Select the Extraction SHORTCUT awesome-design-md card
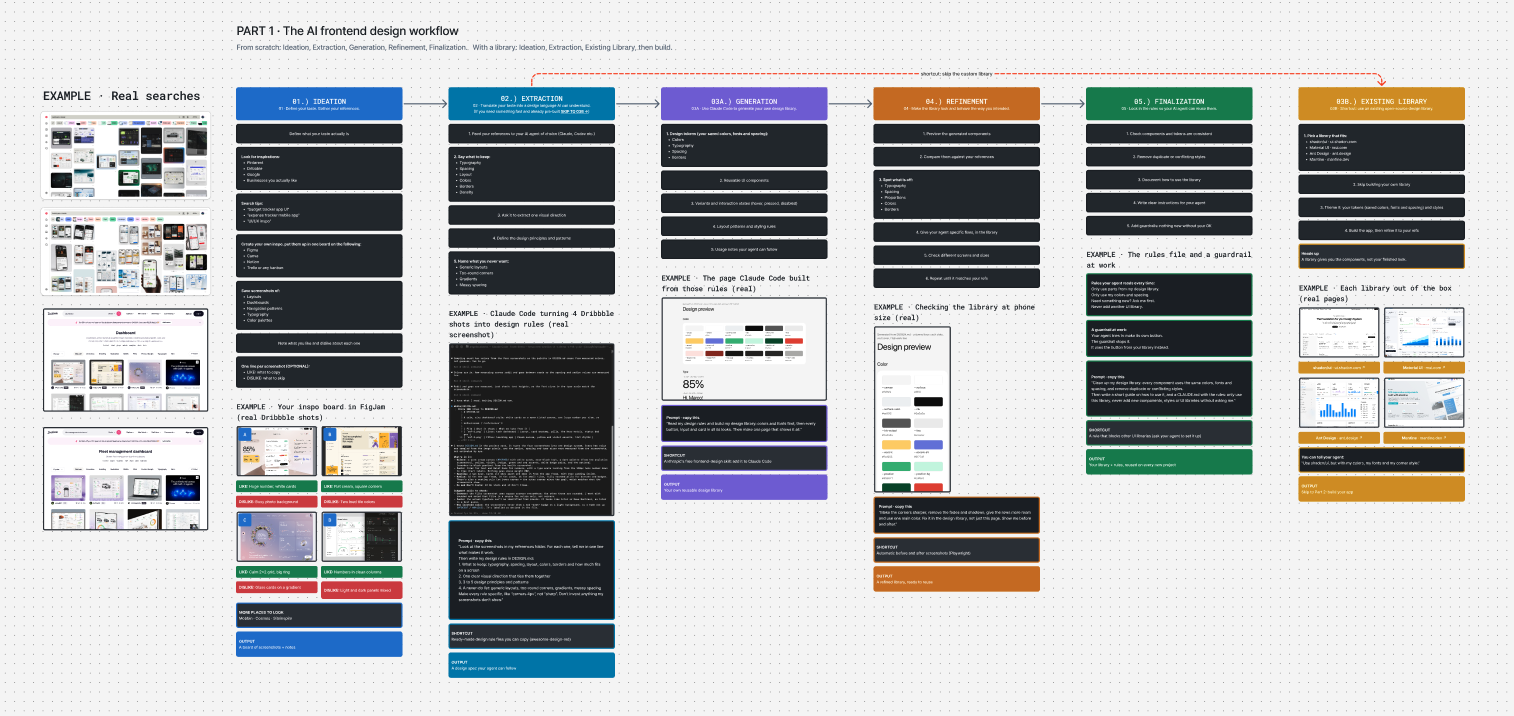 pos(531,636)
